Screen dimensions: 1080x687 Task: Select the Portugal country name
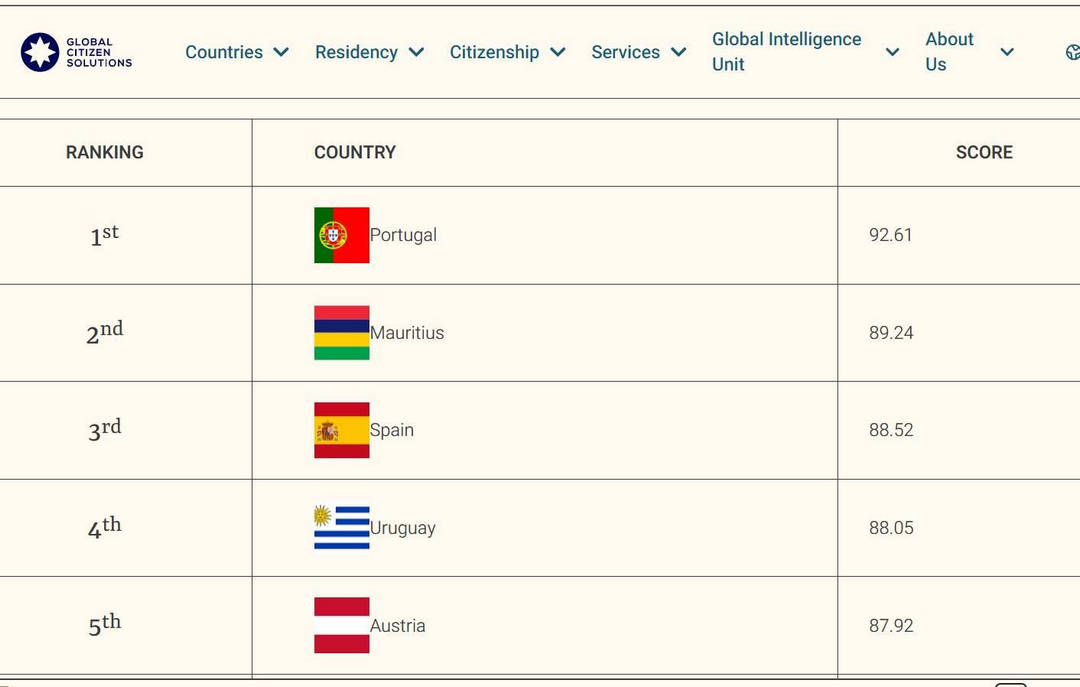(x=403, y=235)
